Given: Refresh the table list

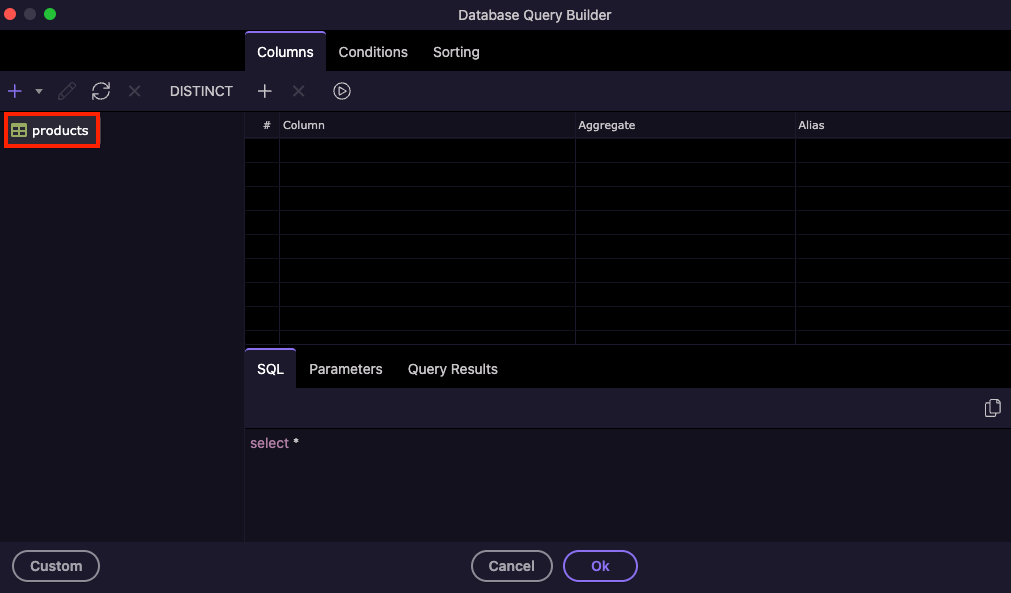Looking at the screenshot, I should [101, 91].
